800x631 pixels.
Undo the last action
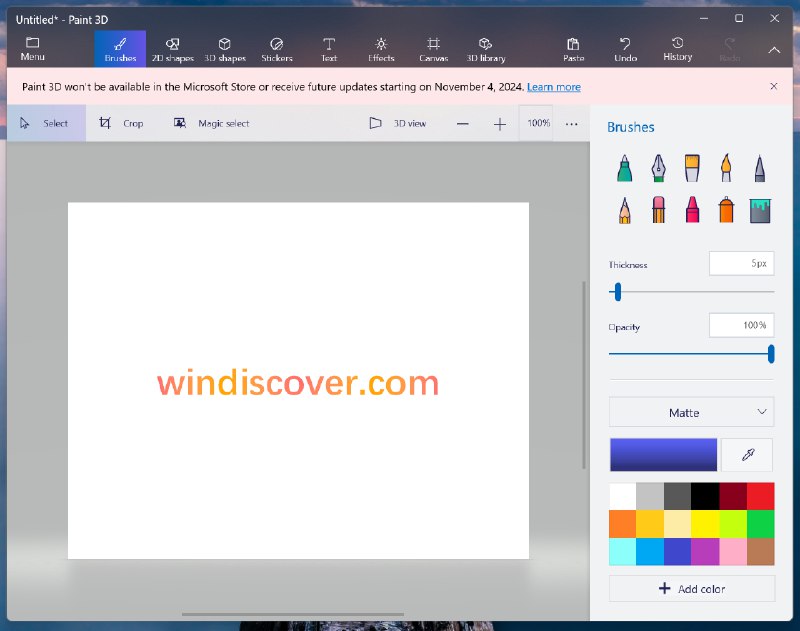[x=626, y=49]
